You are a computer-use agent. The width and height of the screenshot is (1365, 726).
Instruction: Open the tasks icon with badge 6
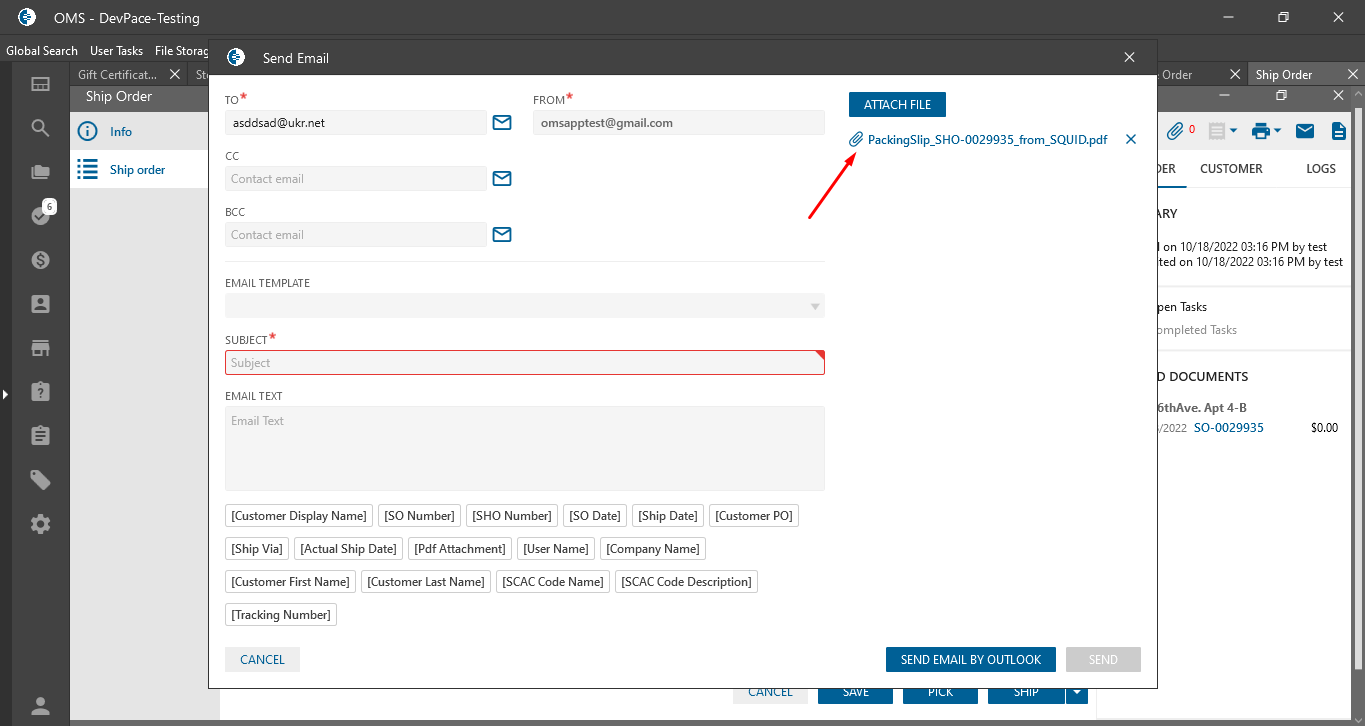click(x=41, y=216)
